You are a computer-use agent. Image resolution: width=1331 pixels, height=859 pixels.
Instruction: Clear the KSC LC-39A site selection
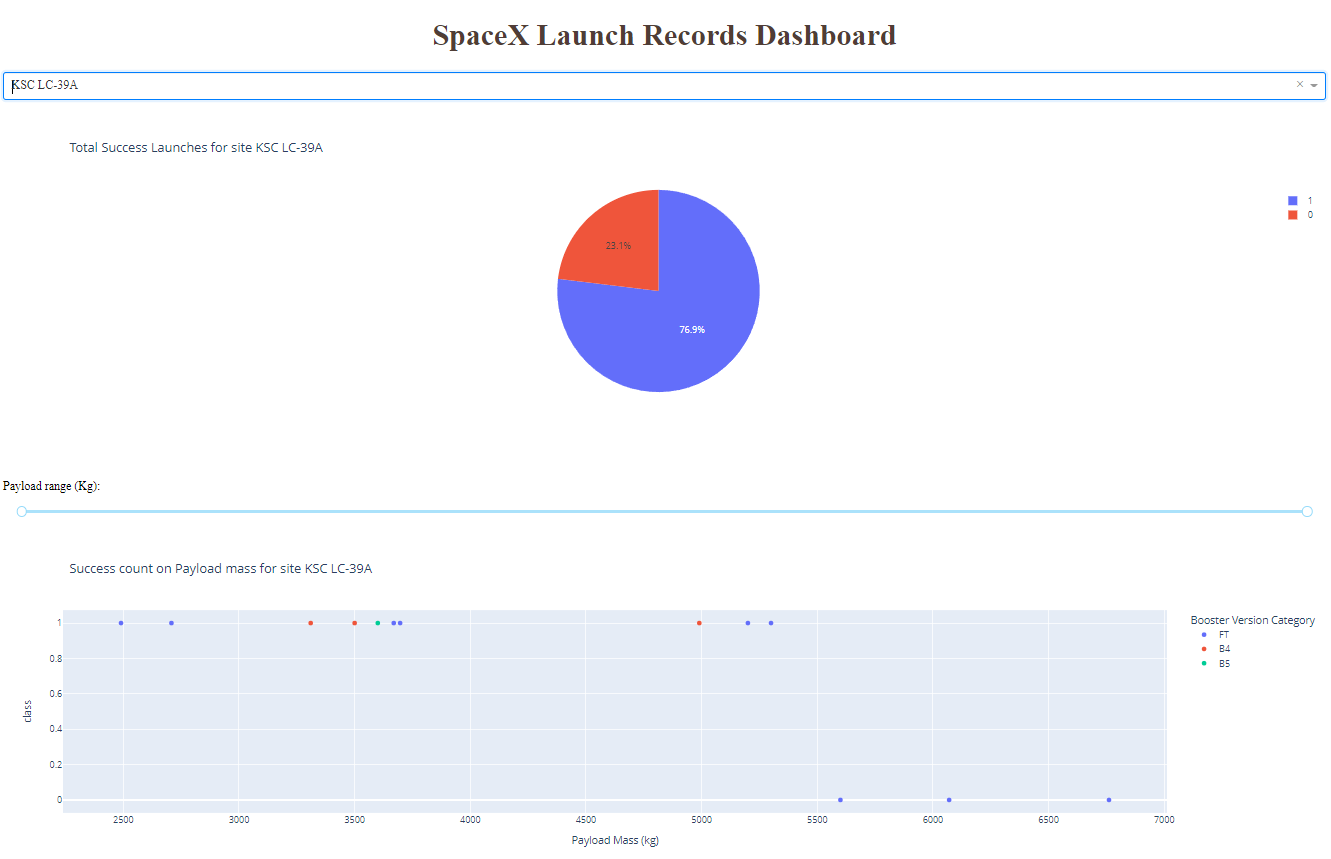(1299, 85)
